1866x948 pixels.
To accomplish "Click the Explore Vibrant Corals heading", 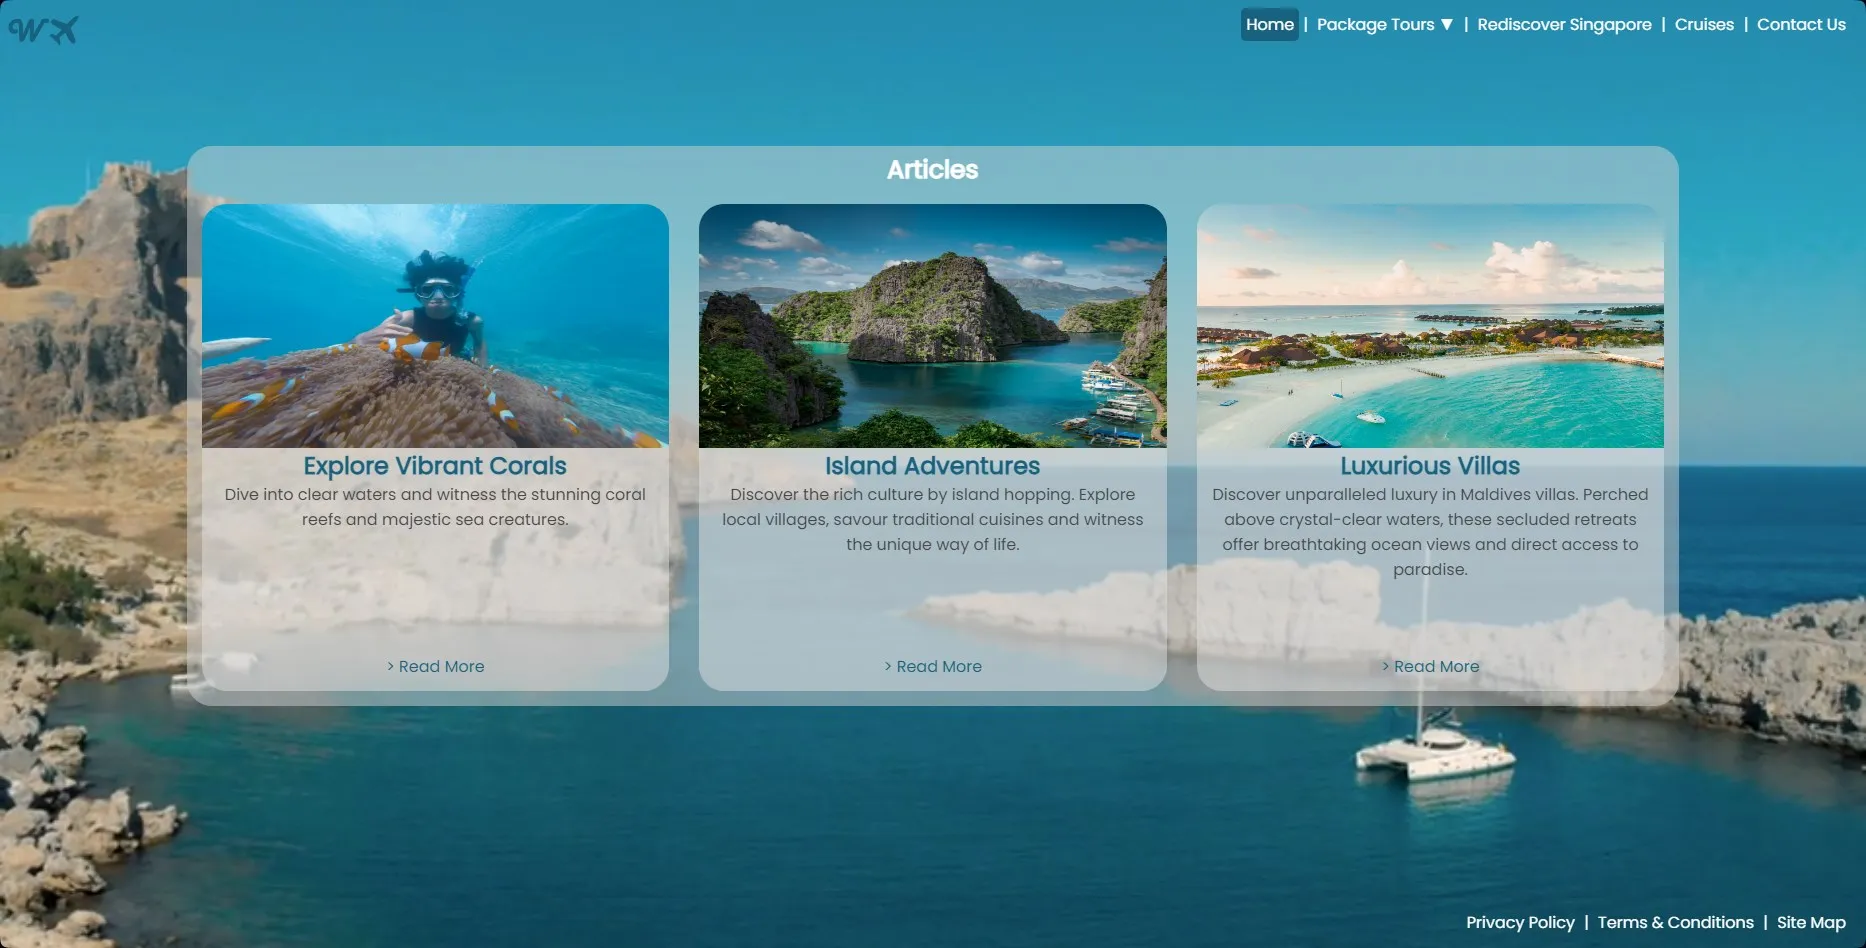I will (435, 466).
